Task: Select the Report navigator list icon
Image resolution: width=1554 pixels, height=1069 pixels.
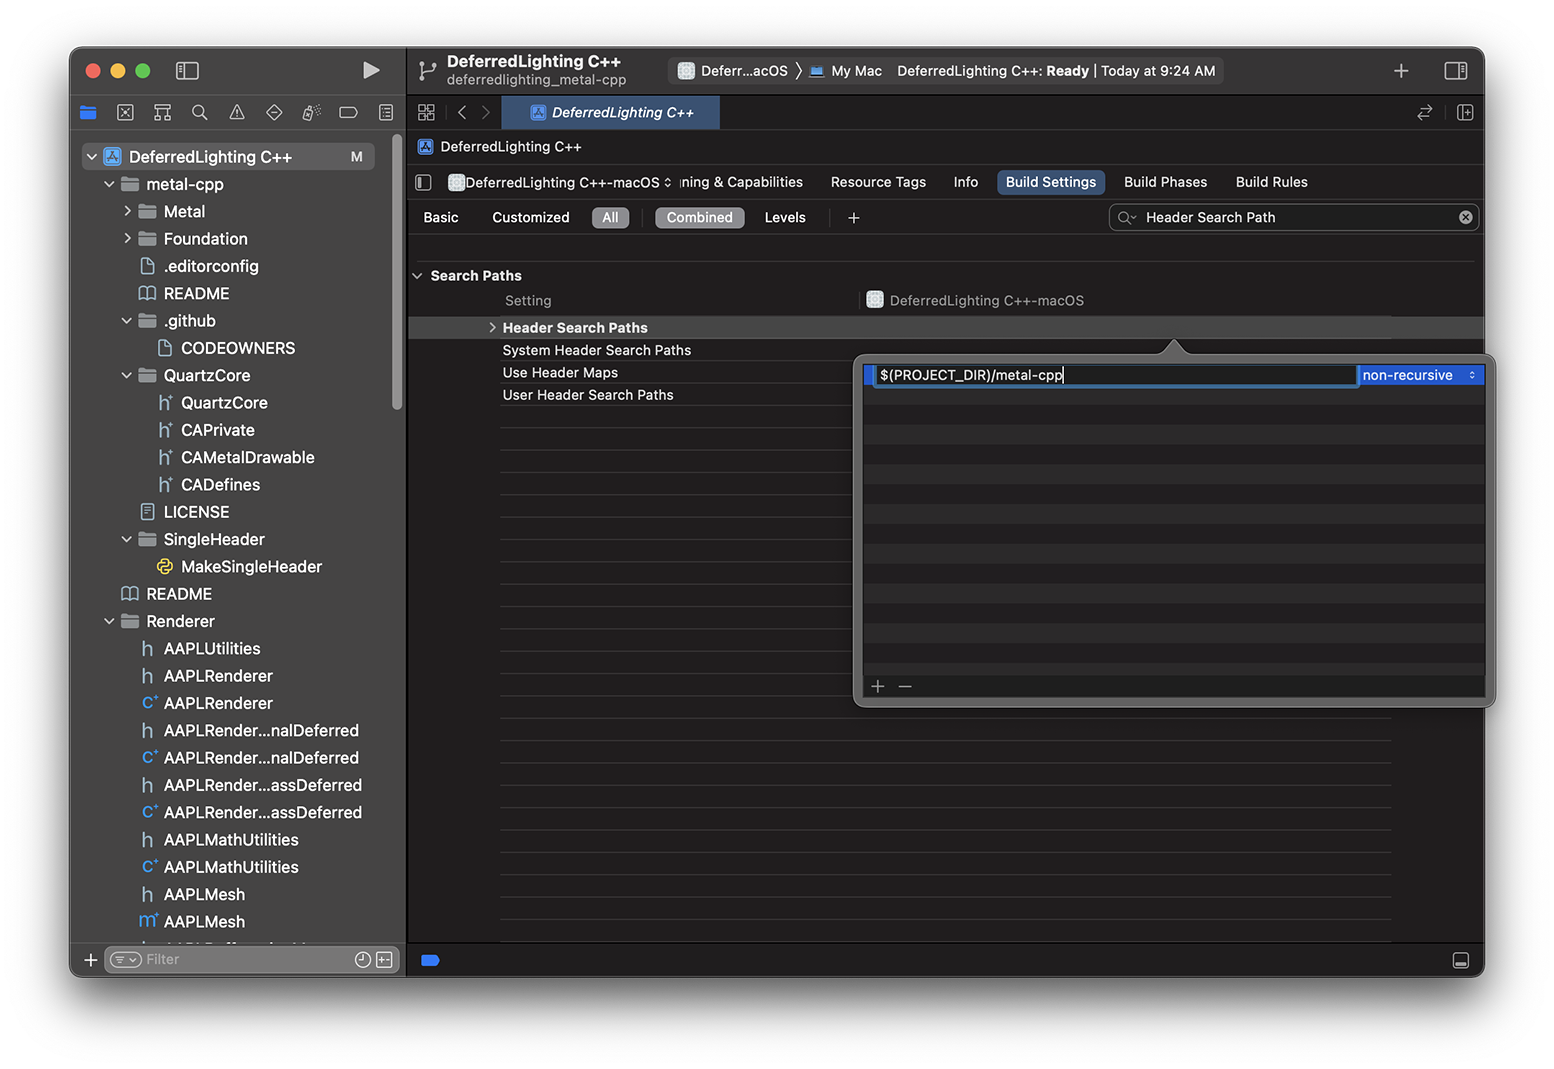Action: (x=386, y=112)
